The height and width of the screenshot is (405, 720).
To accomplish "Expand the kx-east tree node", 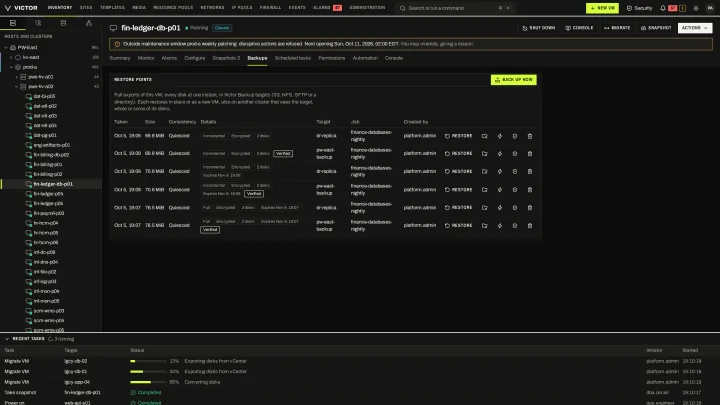I will point(11,57).
